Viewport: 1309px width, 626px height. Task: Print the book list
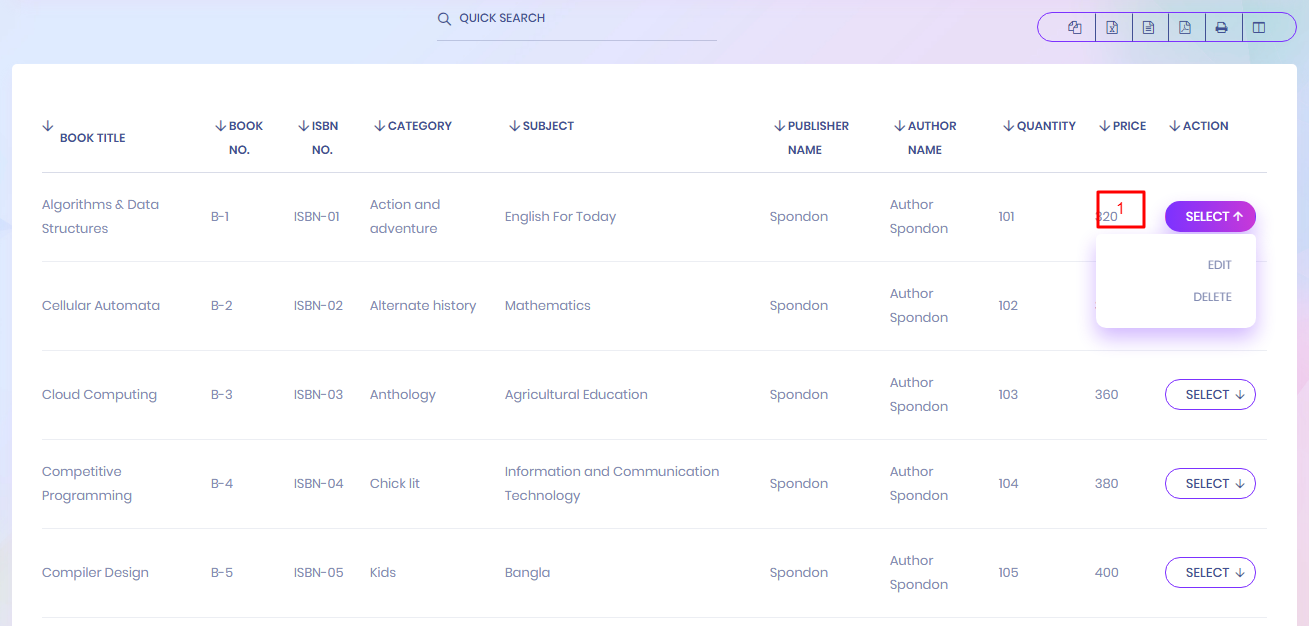[x=1221, y=28]
